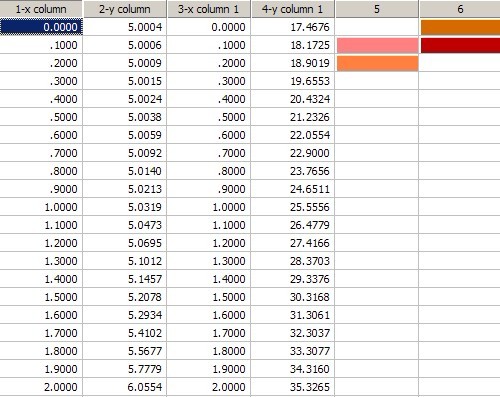Click the cell containing 5.0004
The height and width of the screenshot is (397, 500).
125,27
